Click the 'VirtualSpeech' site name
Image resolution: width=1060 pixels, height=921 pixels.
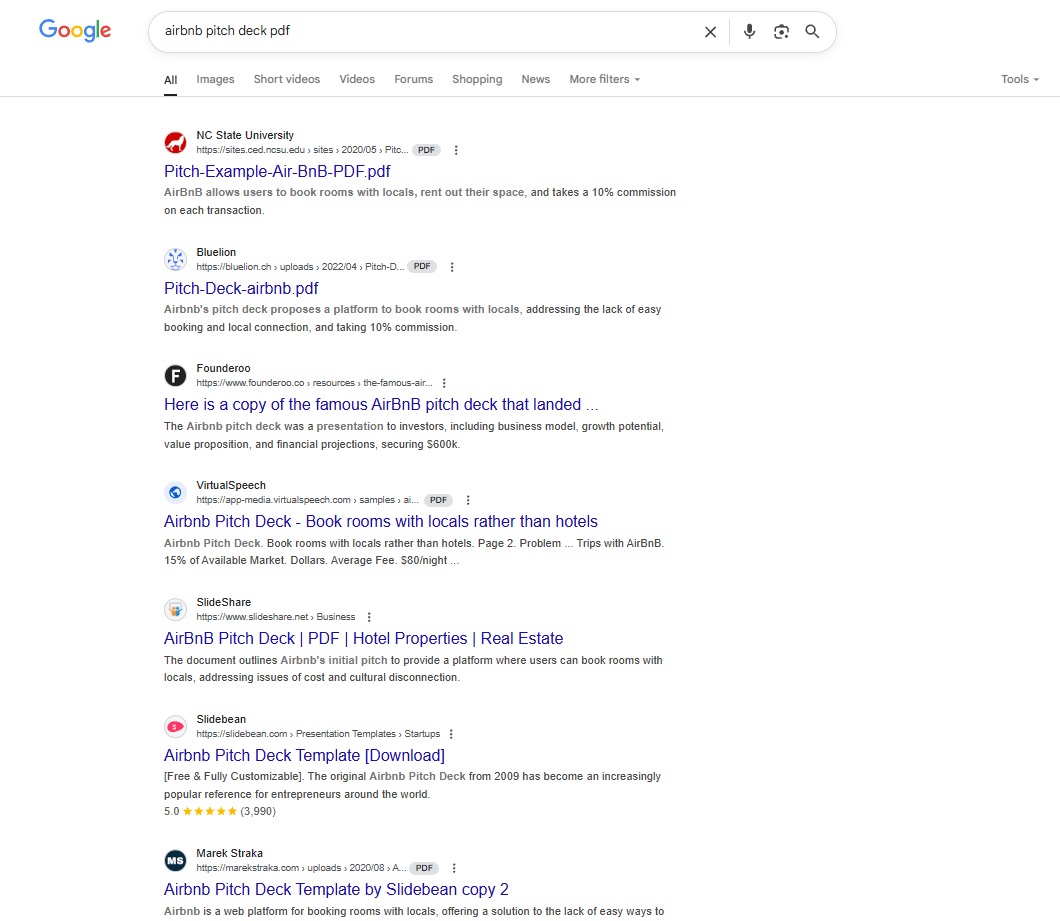pyautogui.click(x=231, y=486)
